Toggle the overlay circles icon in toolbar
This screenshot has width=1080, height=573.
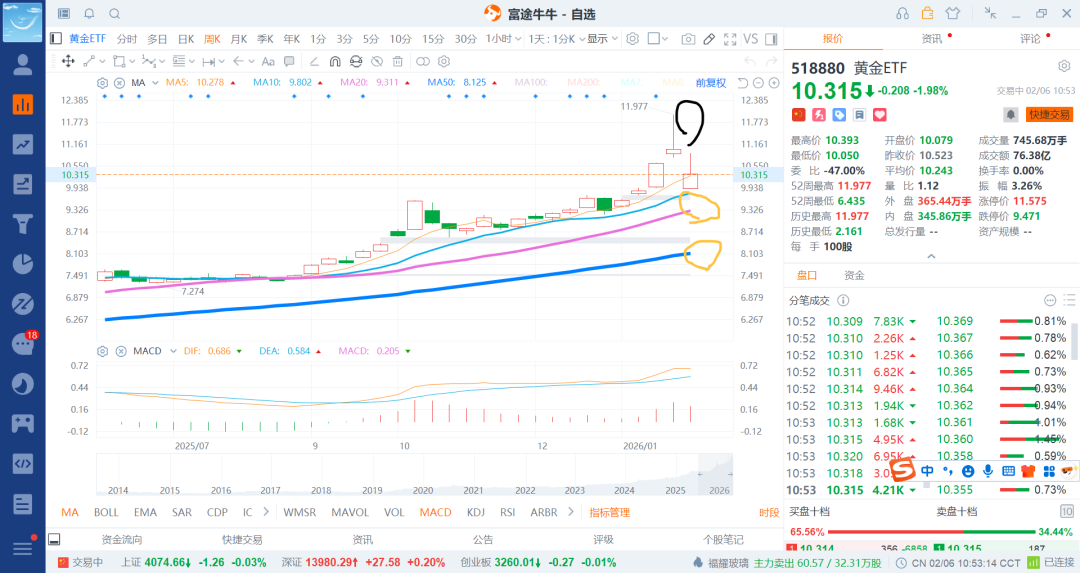coord(423,61)
